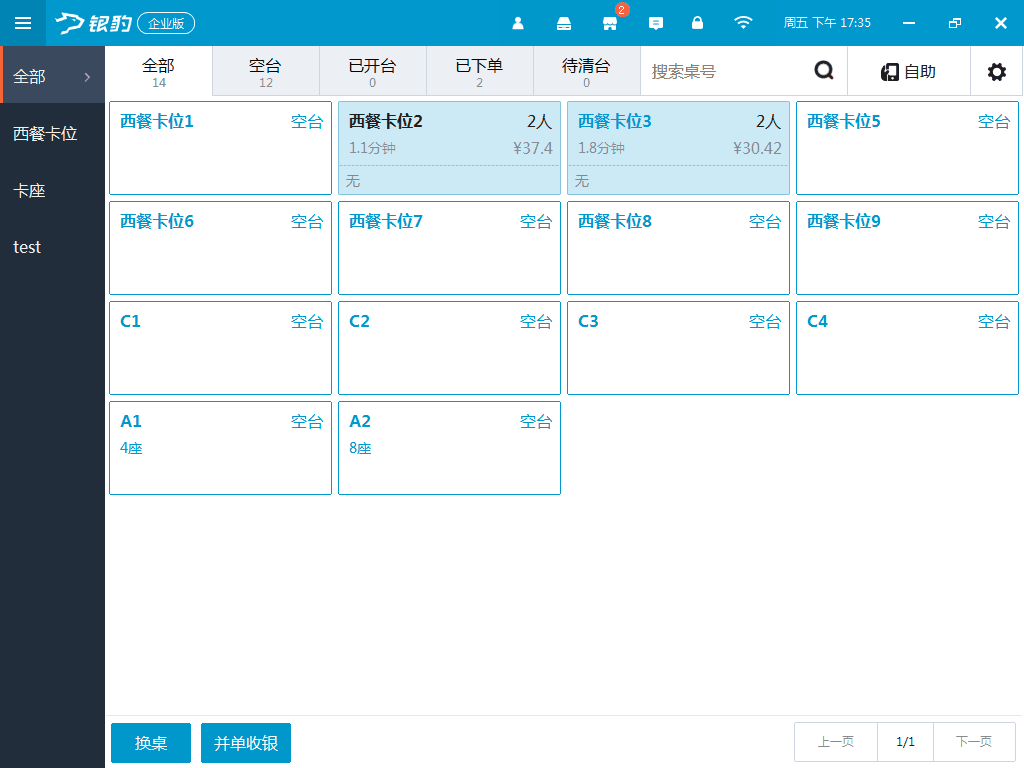
Task: Open table C4
Action: coord(907,348)
